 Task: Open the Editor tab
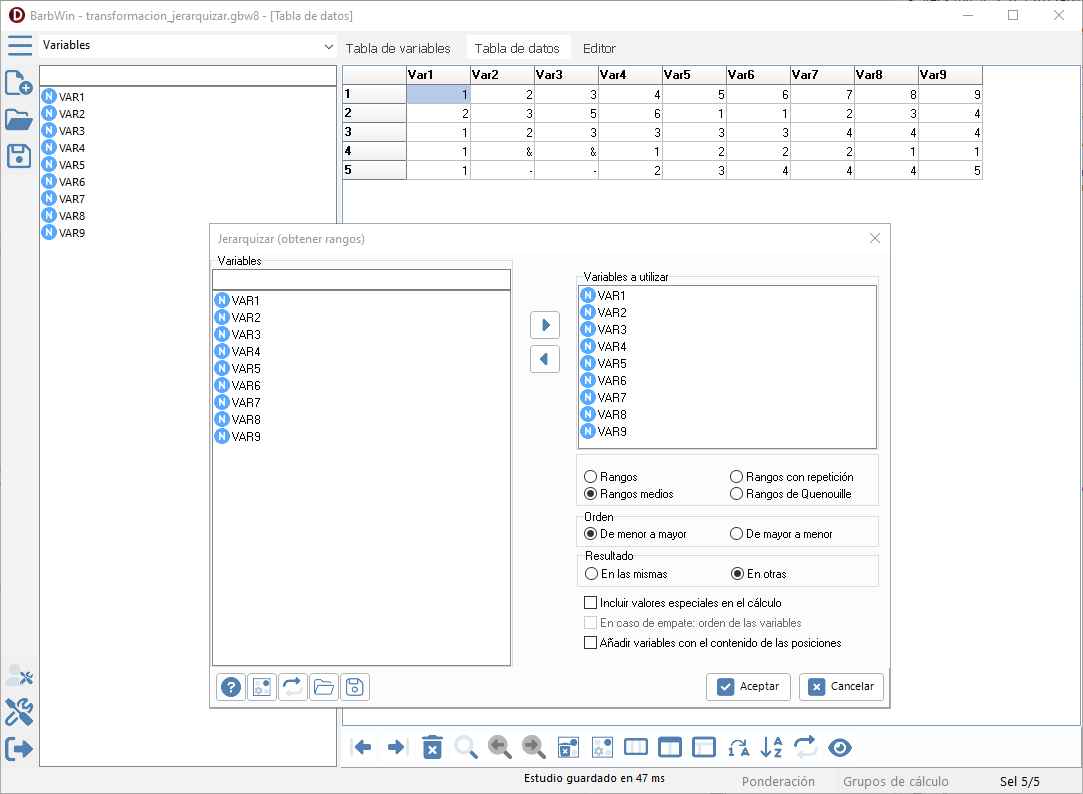click(599, 48)
